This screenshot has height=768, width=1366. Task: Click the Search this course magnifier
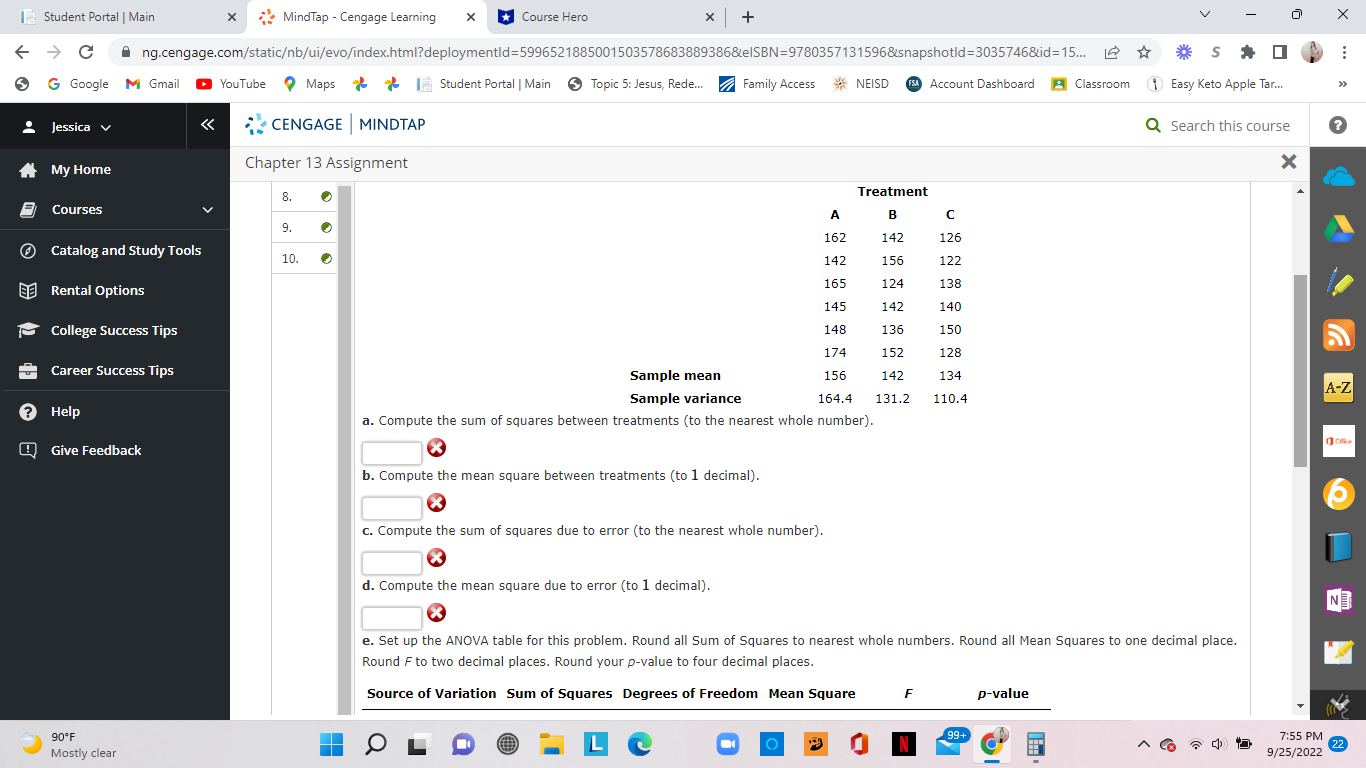tap(1153, 125)
